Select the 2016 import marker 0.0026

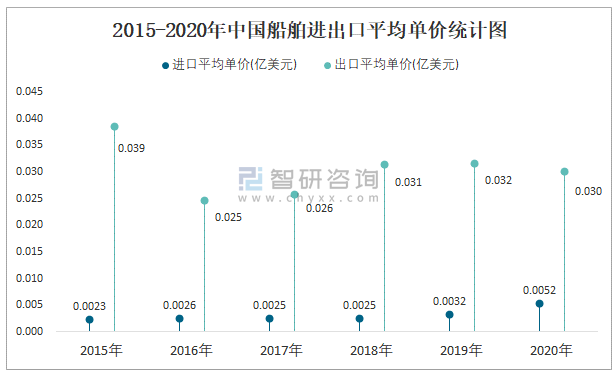point(180,318)
